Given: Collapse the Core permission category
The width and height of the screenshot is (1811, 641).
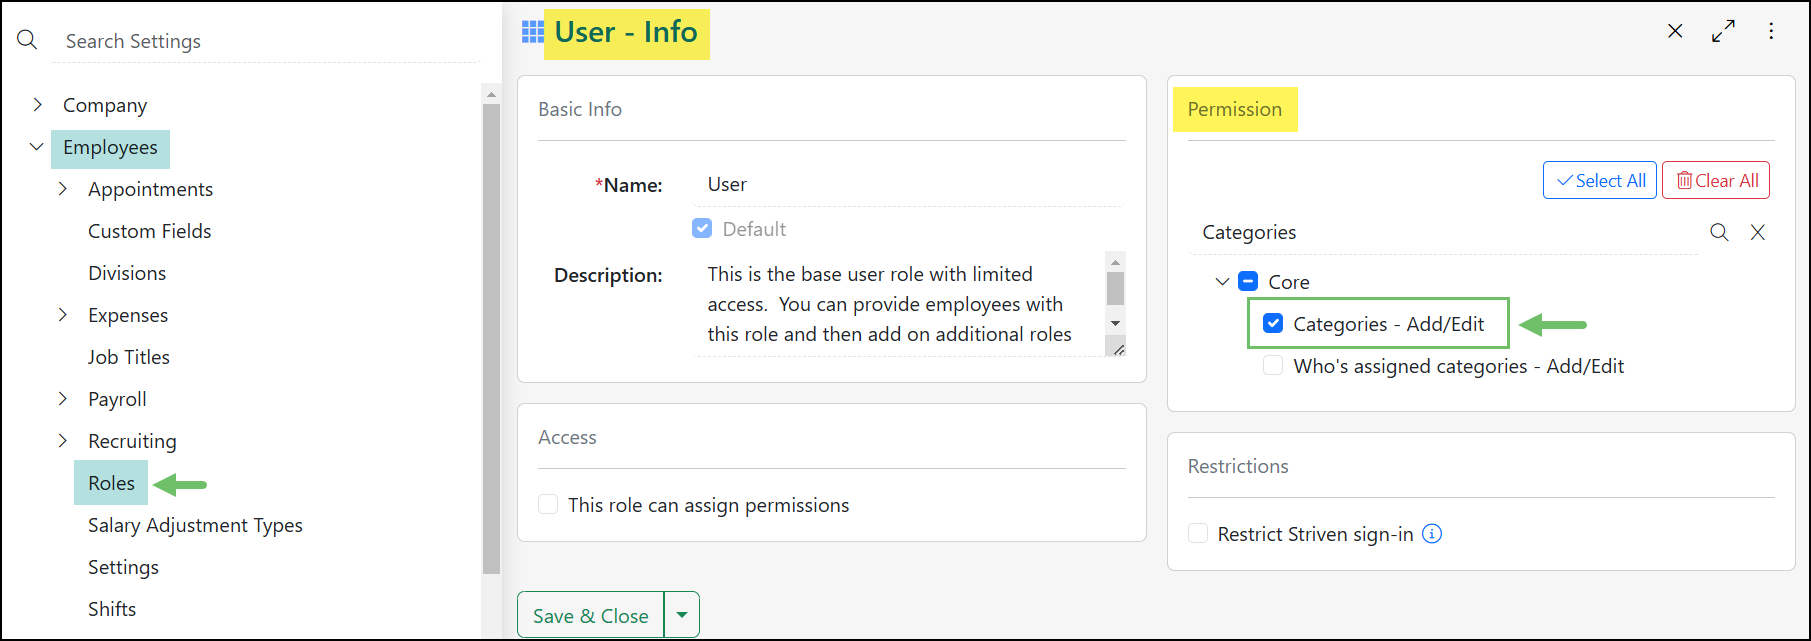Looking at the screenshot, I should [1222, 282].
